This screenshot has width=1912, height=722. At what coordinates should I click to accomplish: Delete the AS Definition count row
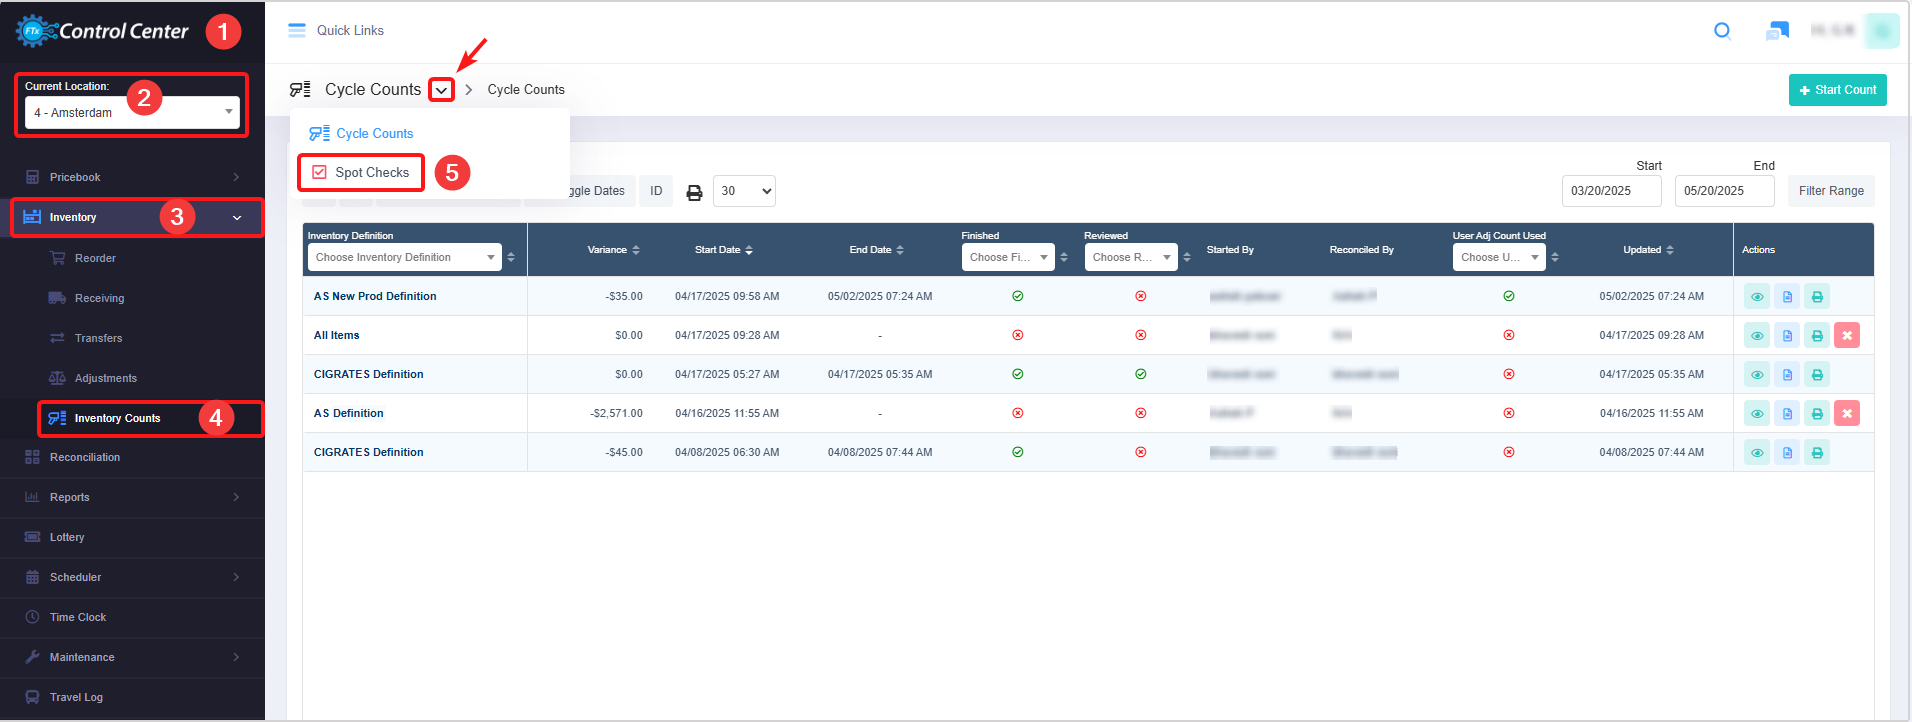(x=1847, y=414)
